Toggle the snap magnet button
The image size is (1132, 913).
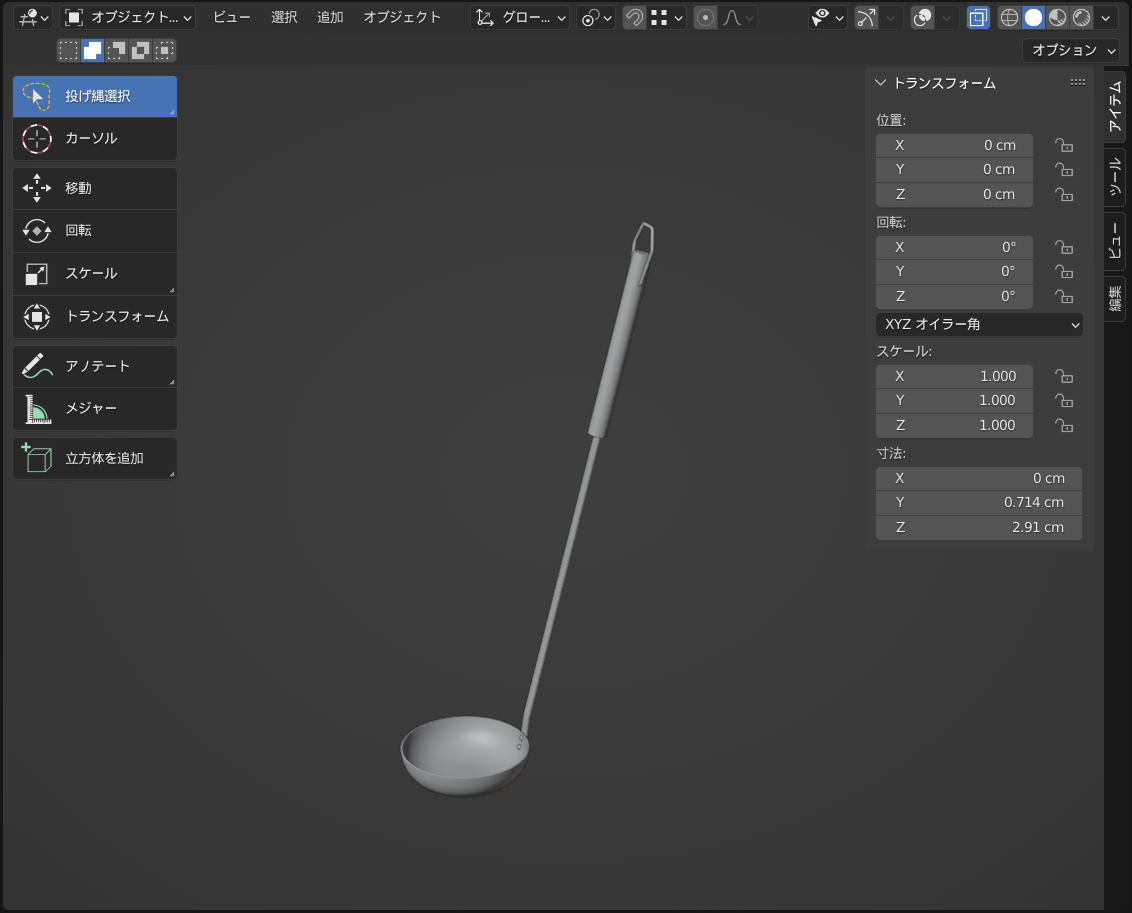(634, 17)
